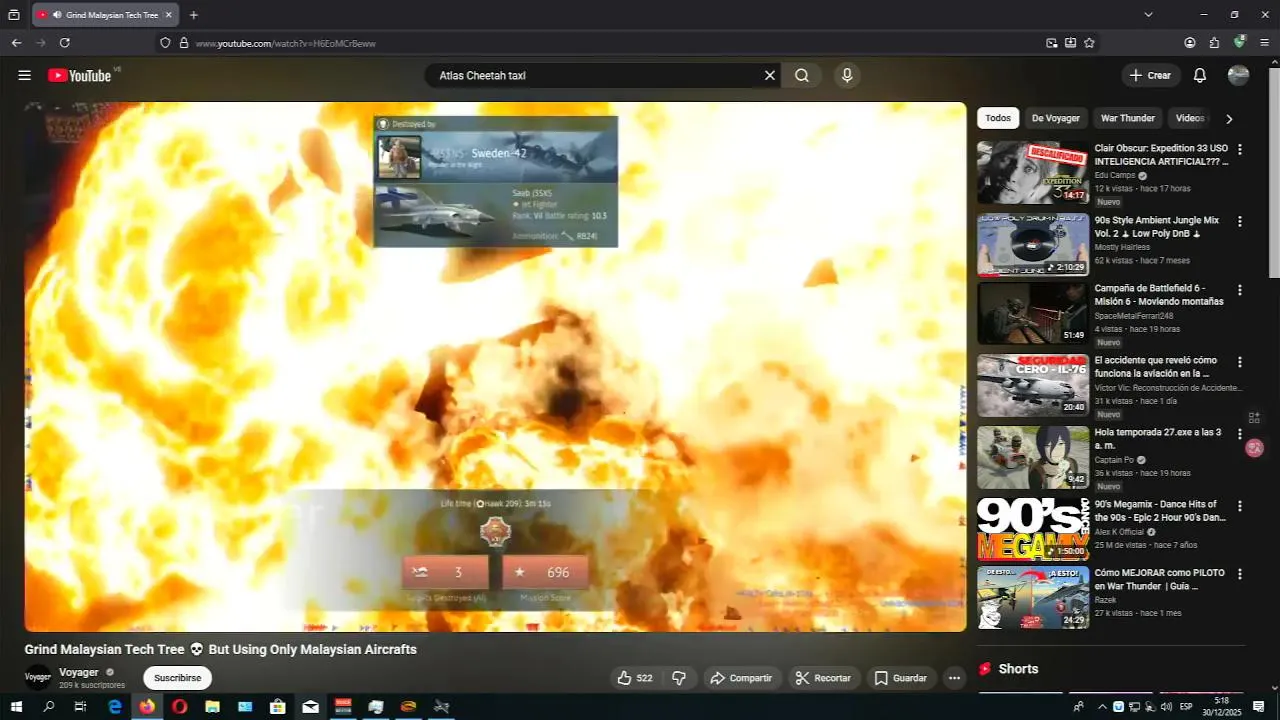
Task: Close the Grind Malaysian Tech Tree tab
Action: [x=168, y=15]
